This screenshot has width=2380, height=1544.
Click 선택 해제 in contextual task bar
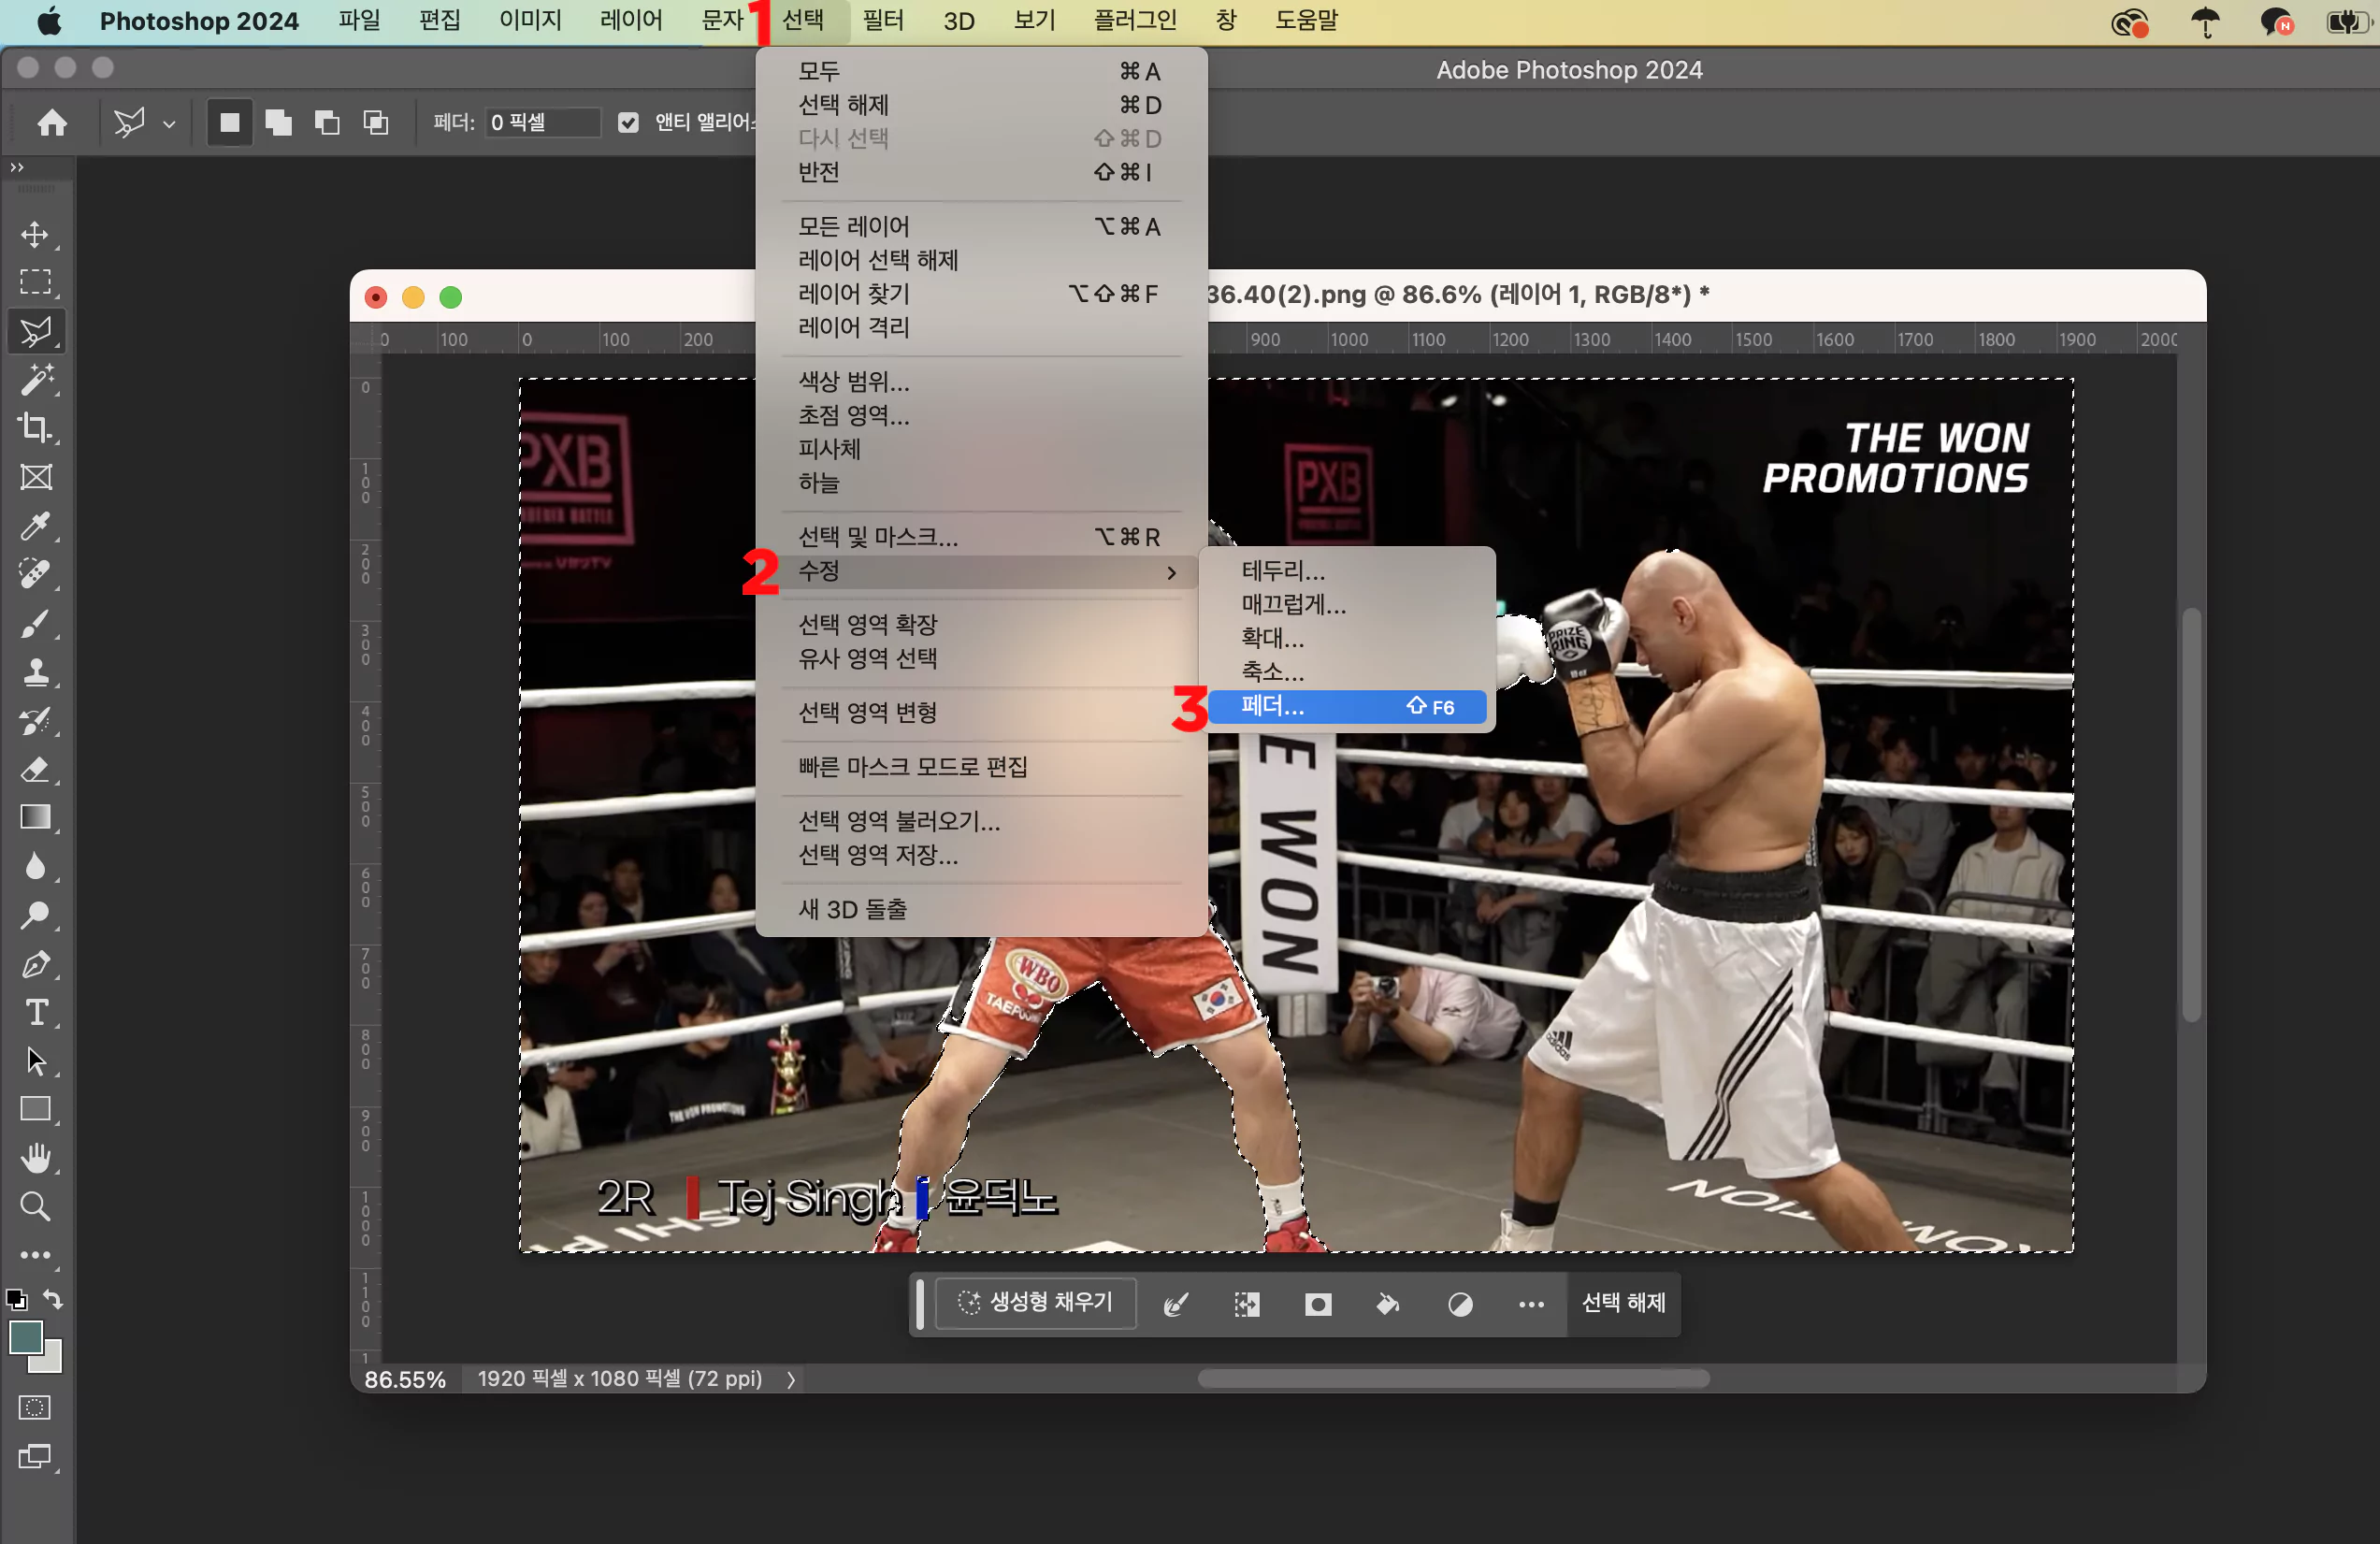[x=1623, y=1303]
